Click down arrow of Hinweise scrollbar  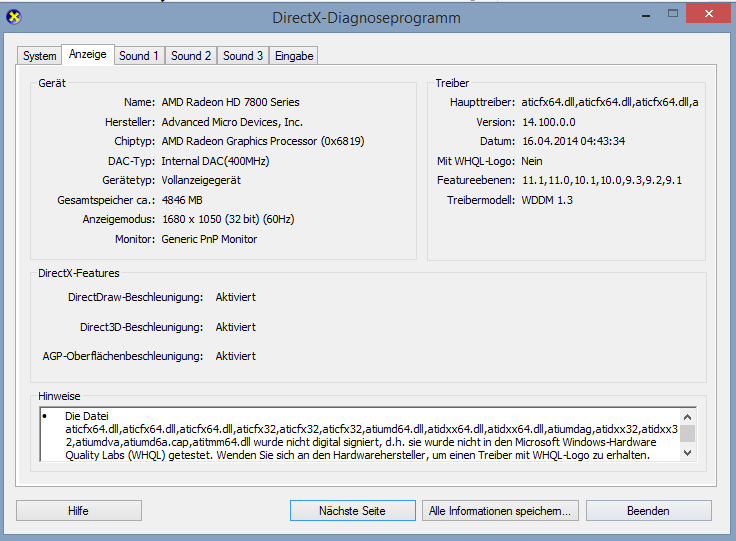coord(688,453)
